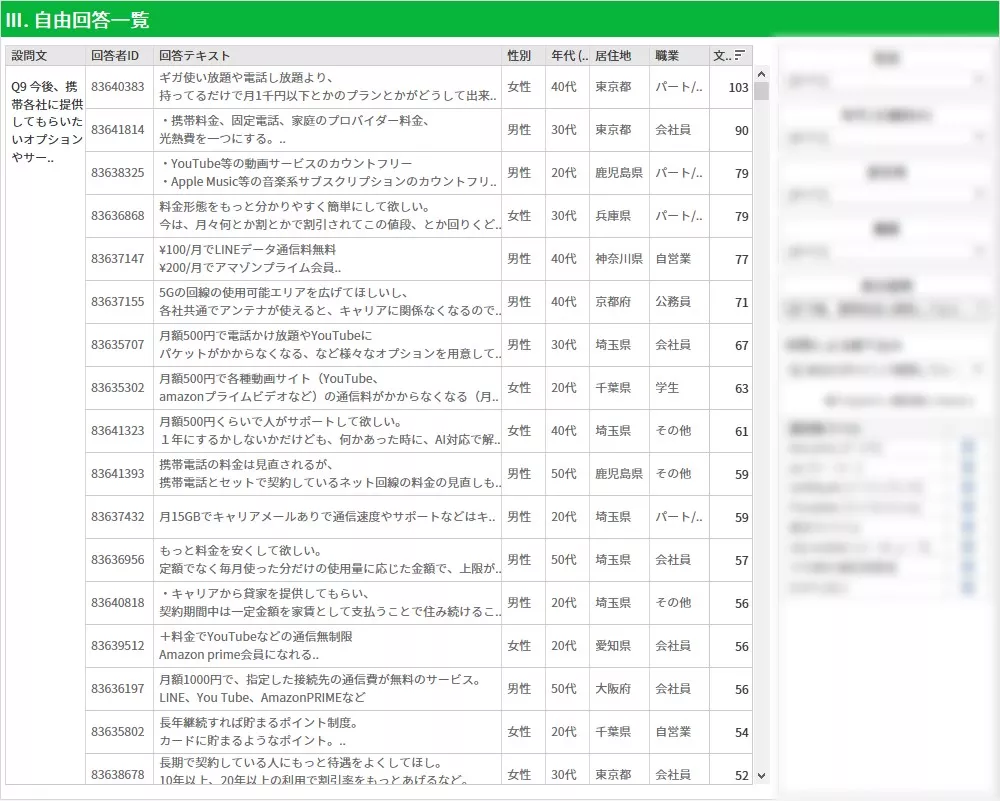Screen dimensions: 1000x801
Task: Click the Q9 question text cell
Action: [x=44, y=122]
